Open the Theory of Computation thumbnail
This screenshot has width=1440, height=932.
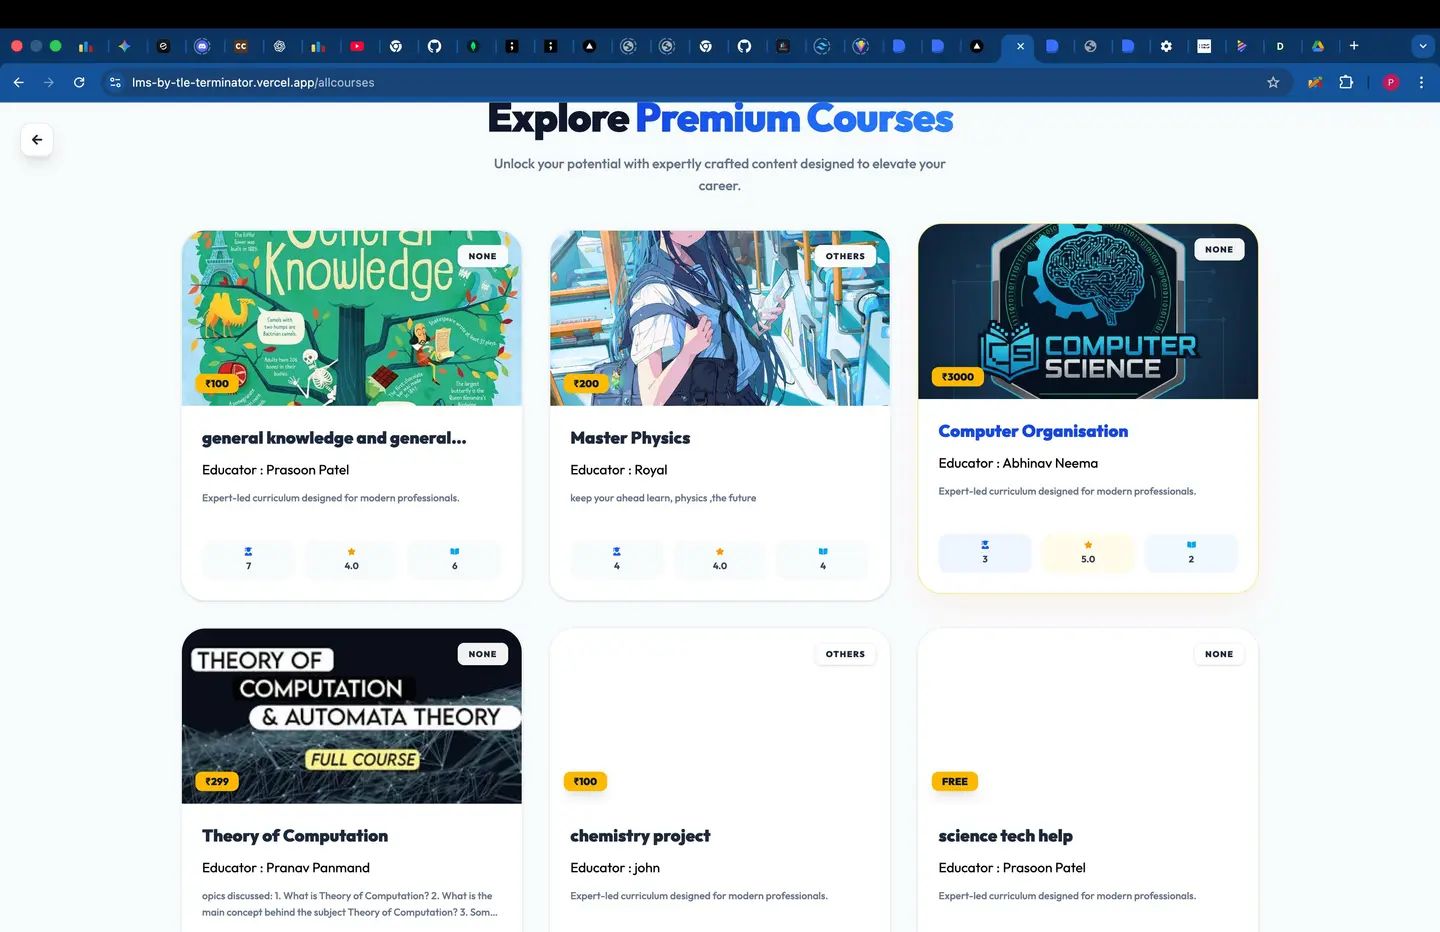(x=352, y=716)
